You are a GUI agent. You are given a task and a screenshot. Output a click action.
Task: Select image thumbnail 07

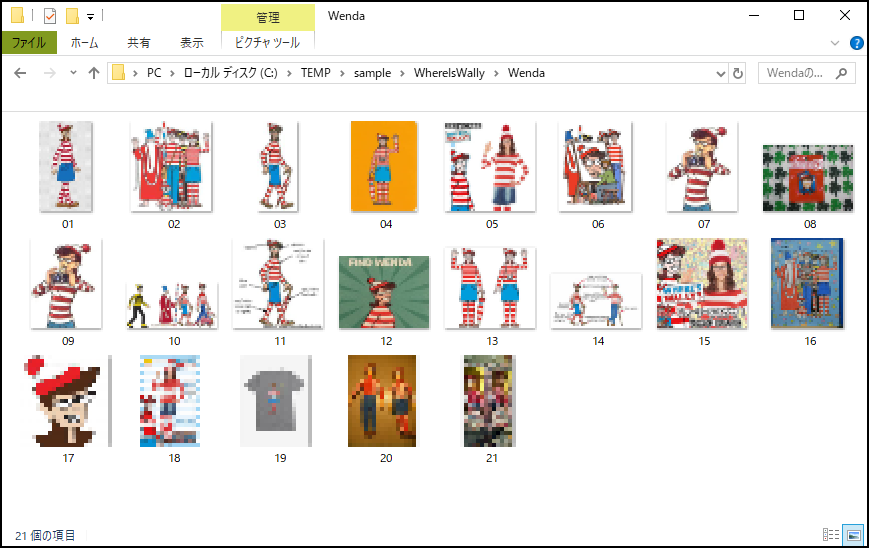(702, 166)
